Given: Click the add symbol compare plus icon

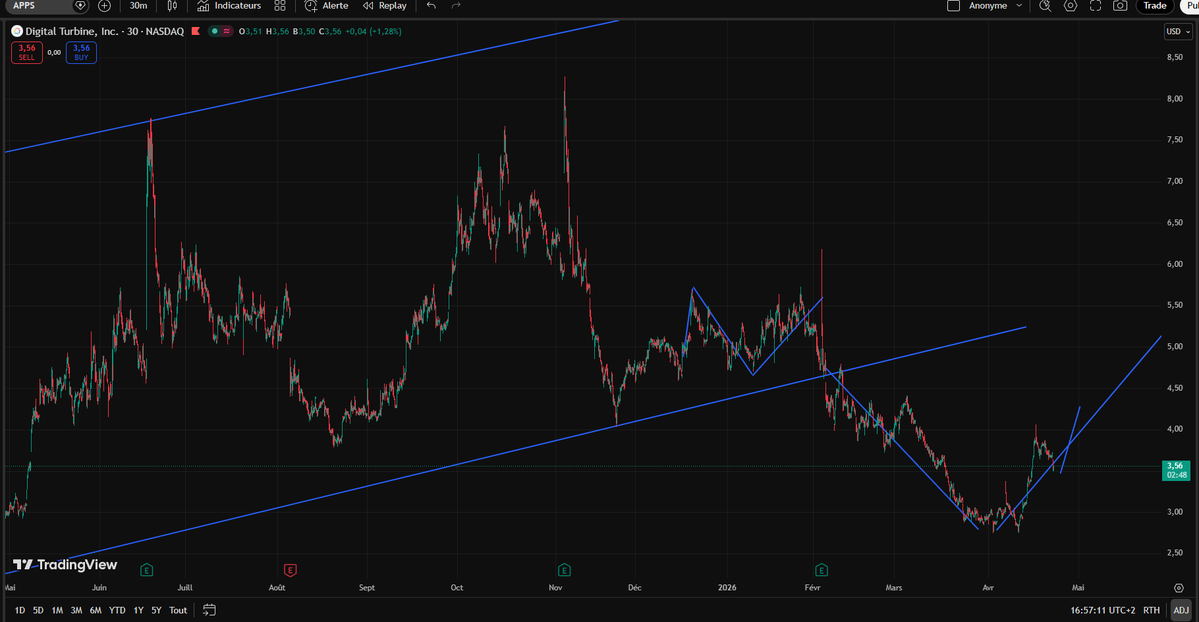Looking at the screenshot, I should point(105,6).
